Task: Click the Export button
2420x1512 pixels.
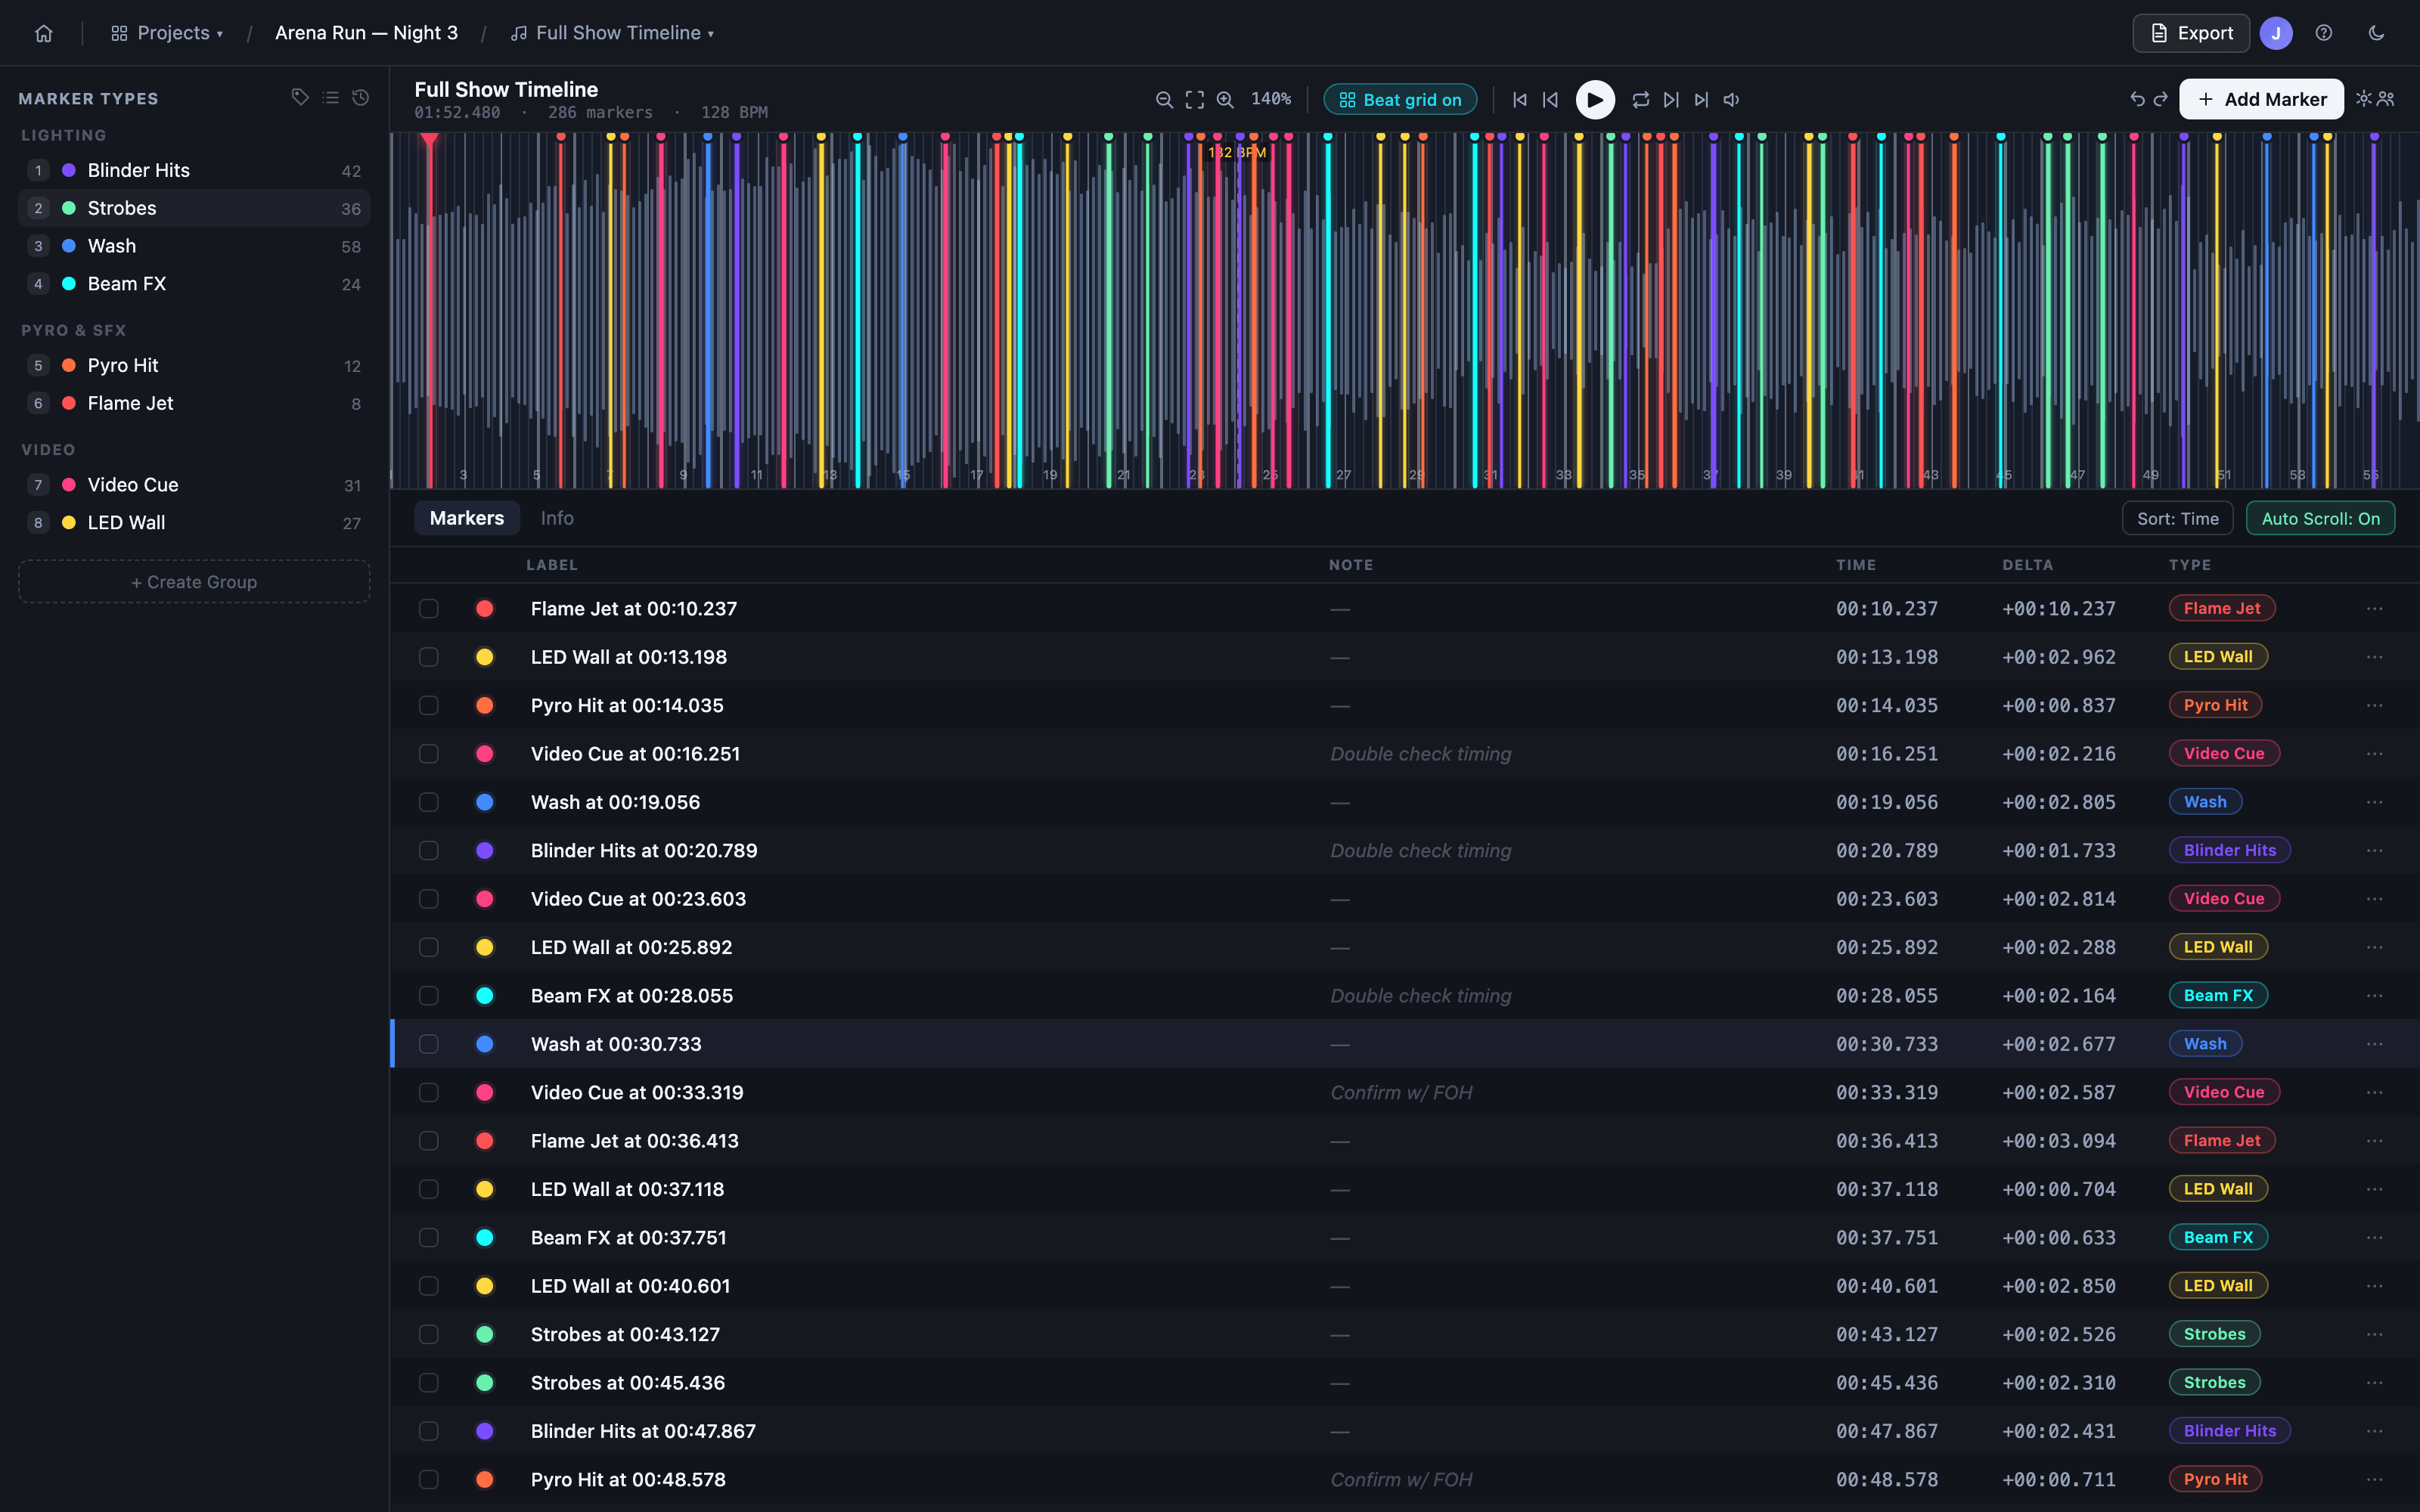Action: (x=2191, y=33)
